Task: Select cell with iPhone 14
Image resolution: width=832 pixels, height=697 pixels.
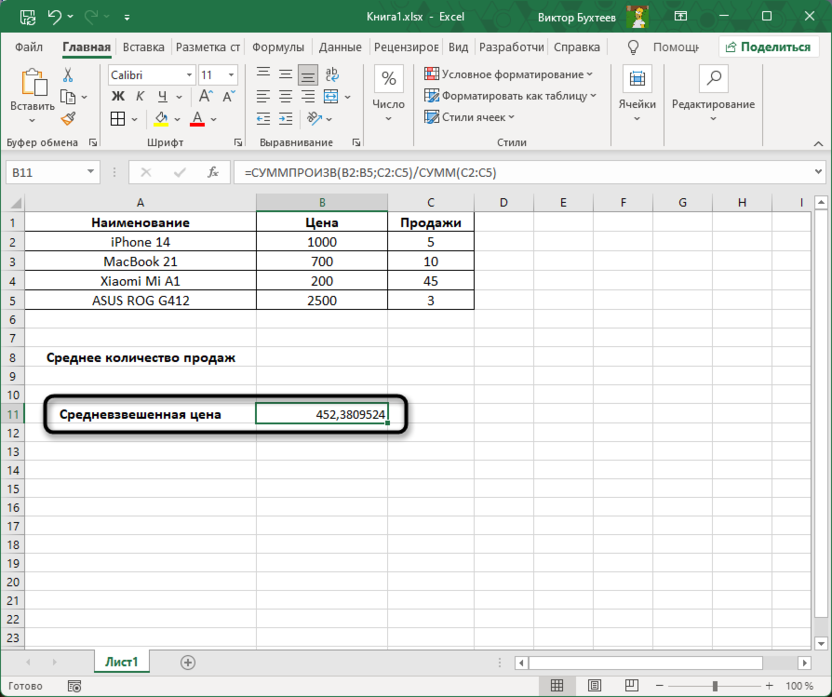Action: point(140,242)
